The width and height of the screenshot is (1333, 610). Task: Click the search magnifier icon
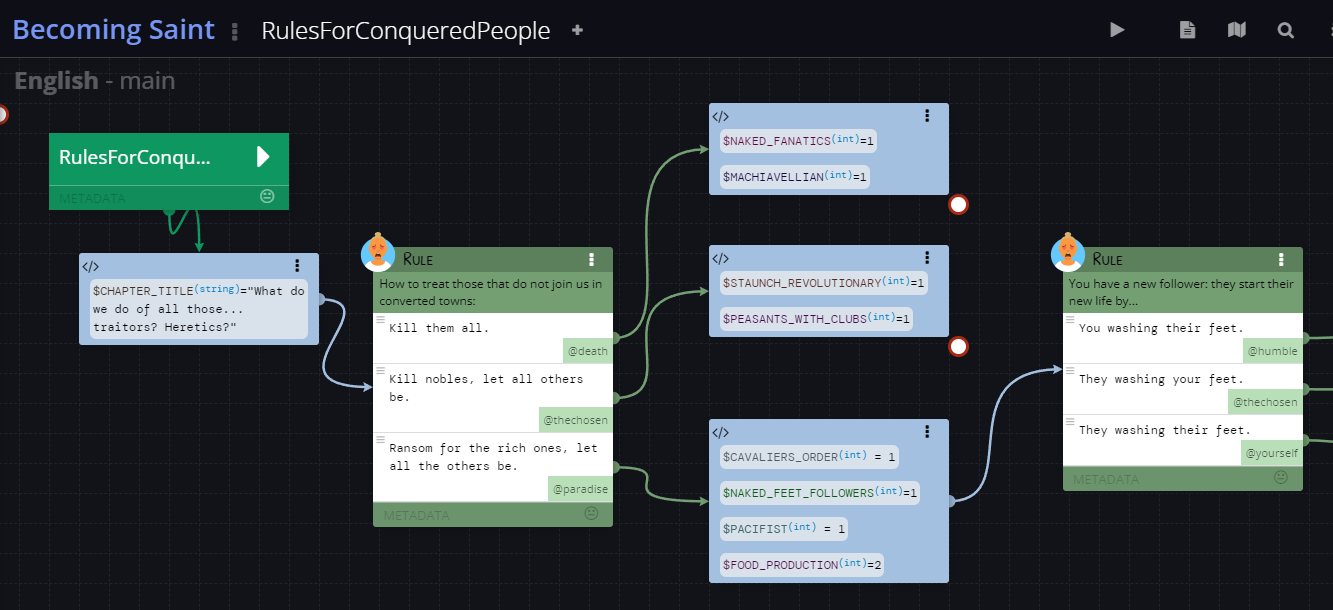1286,30
